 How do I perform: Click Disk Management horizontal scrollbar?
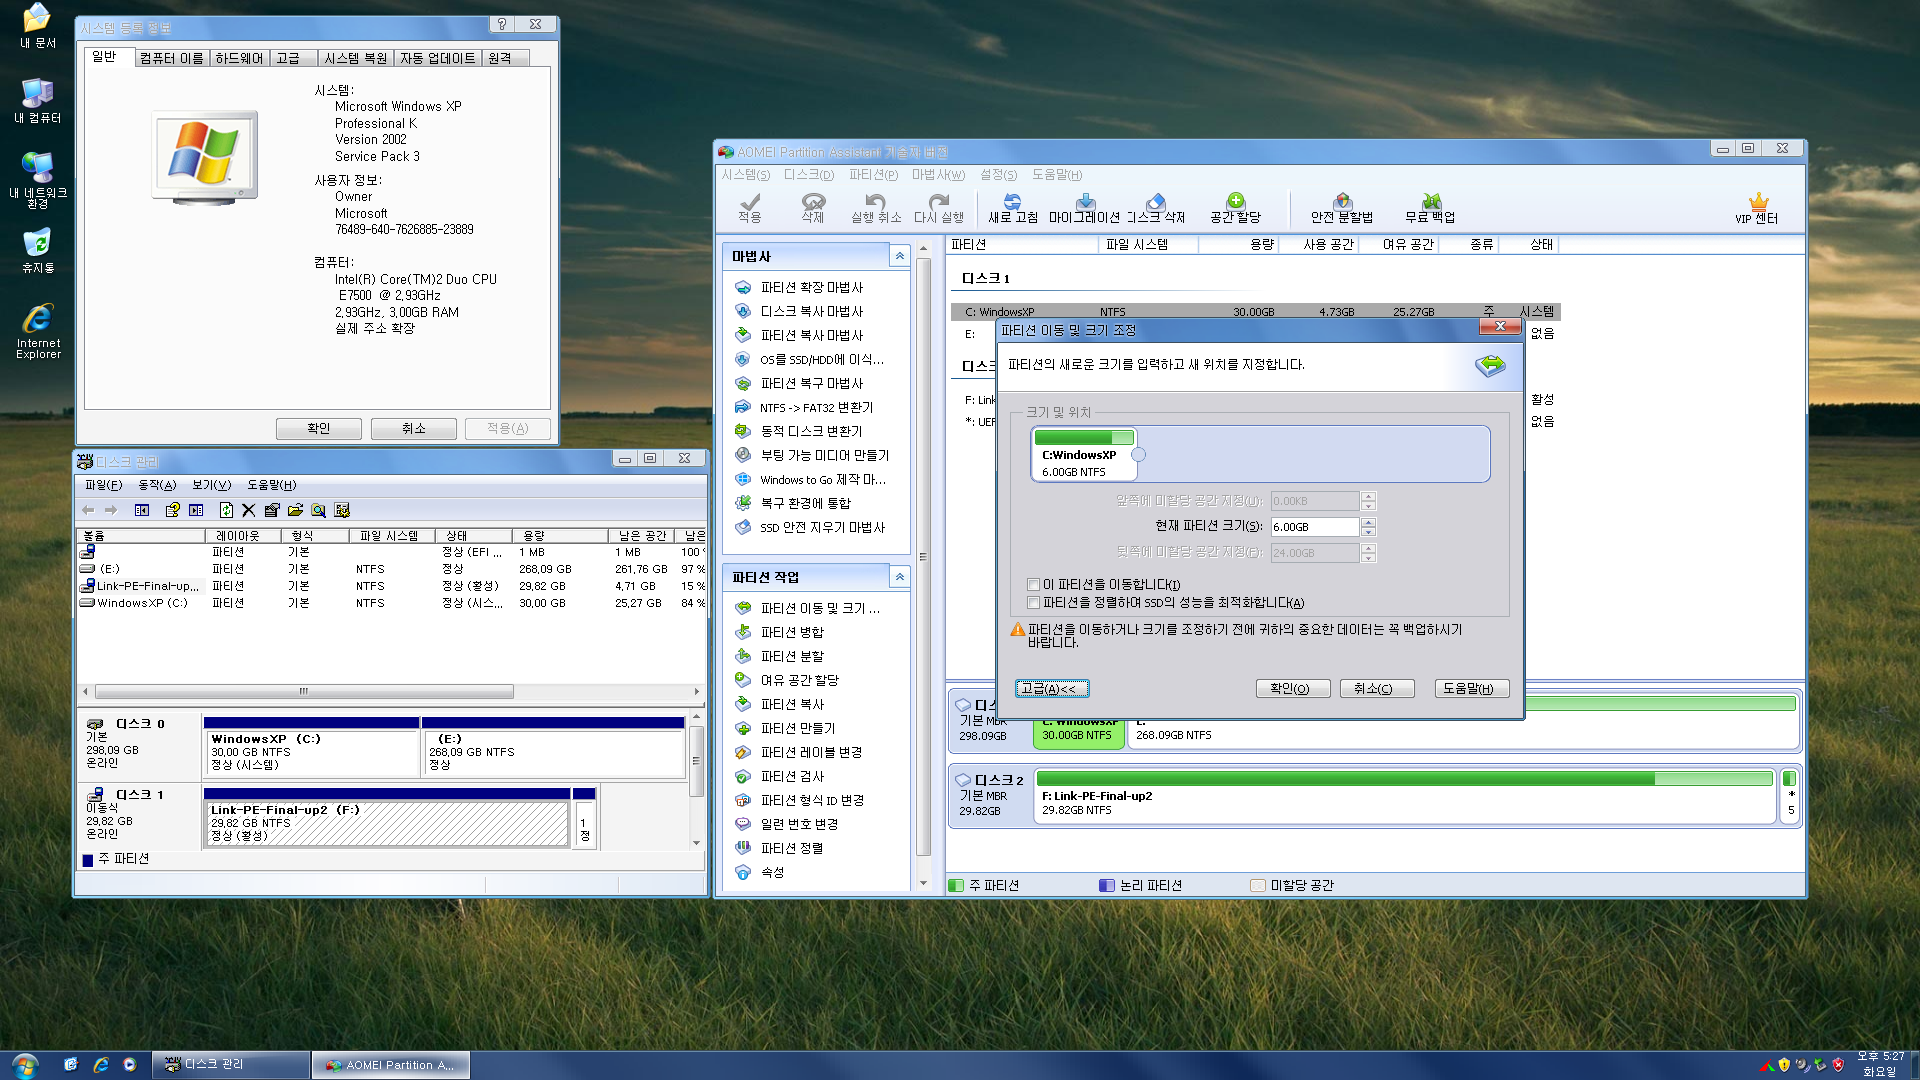coord(304,692)
